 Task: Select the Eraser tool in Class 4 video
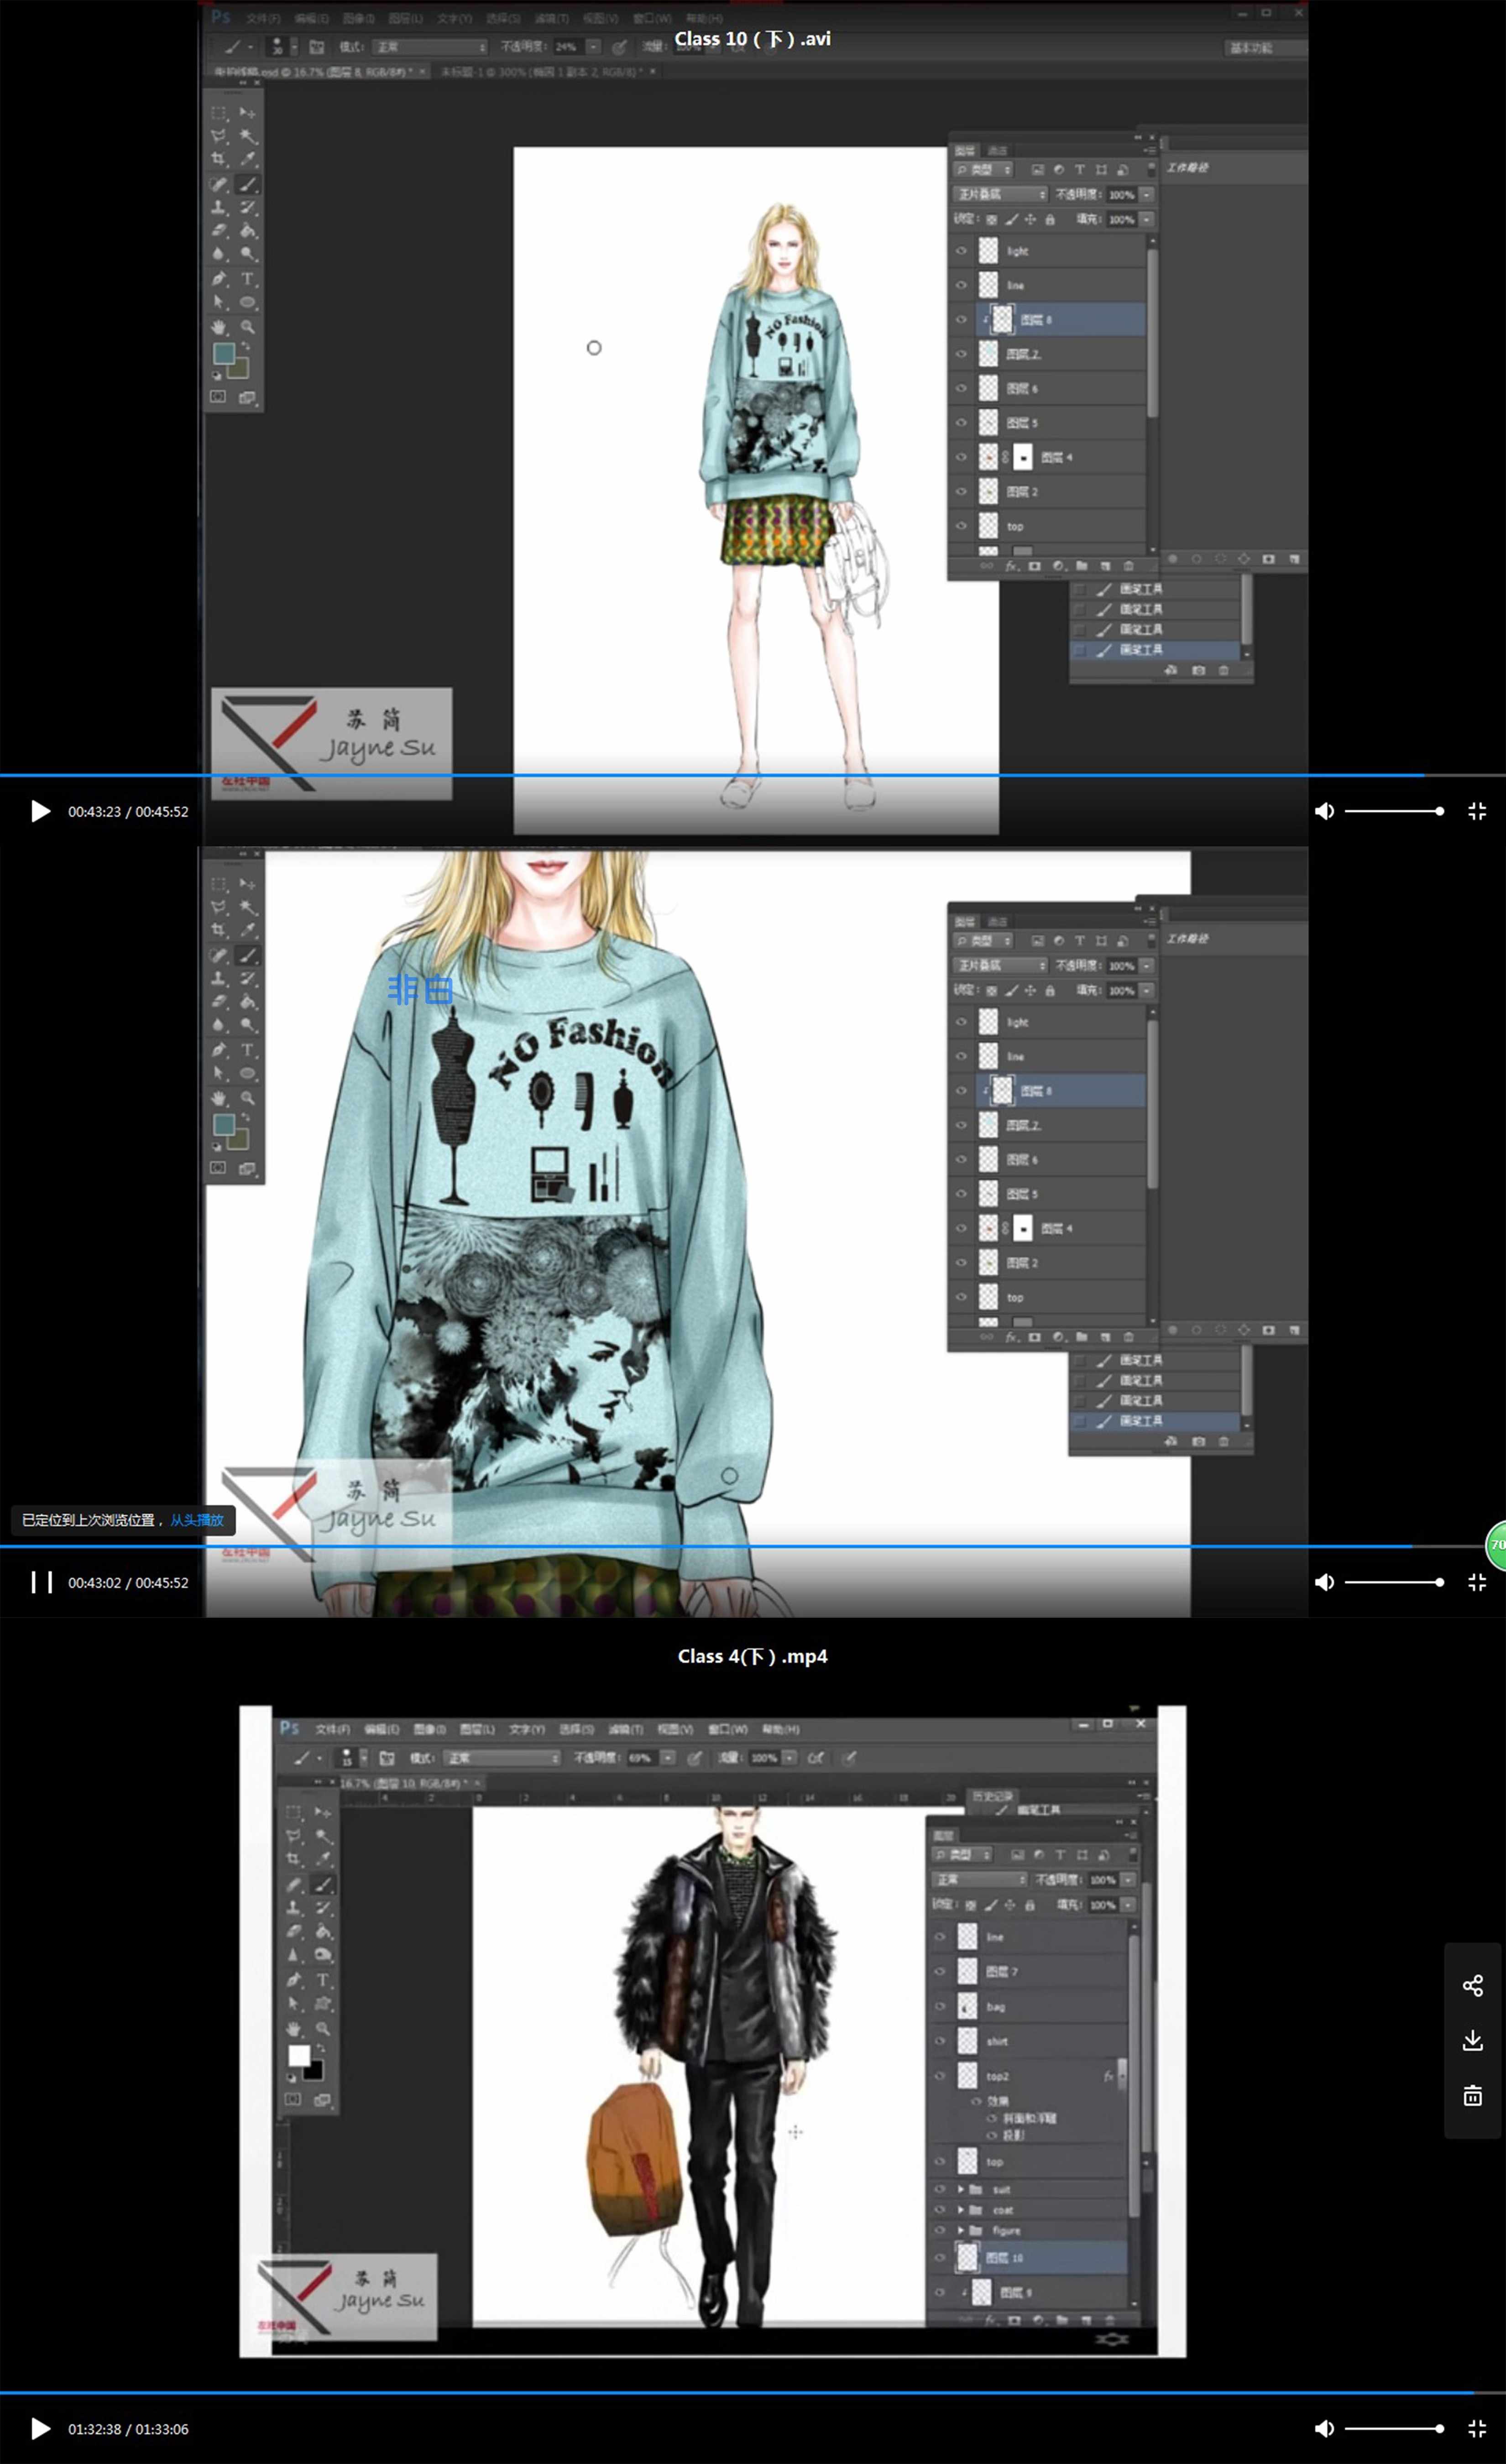[294, 1932]
